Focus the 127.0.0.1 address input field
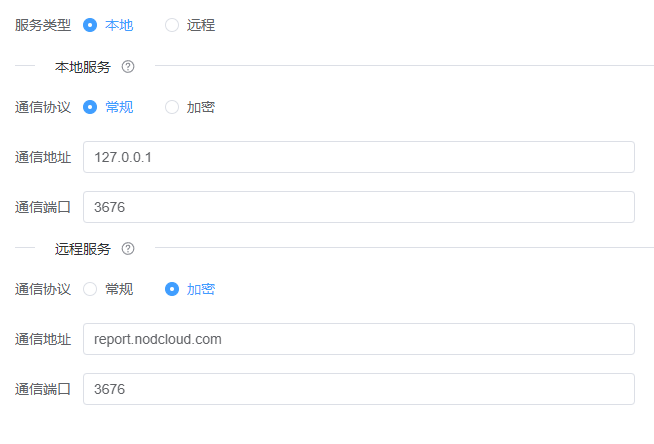This screenshot has width=654, height=444. 358,157
